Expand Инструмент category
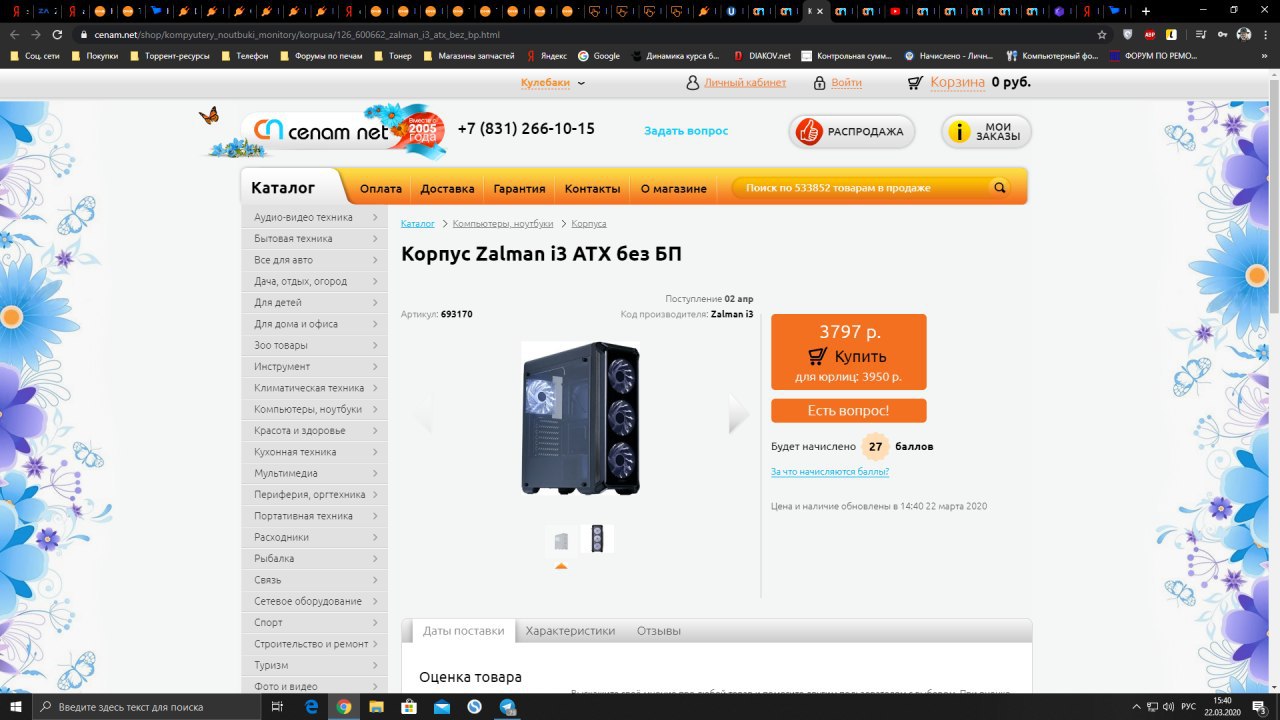The image size is (1280, 720). click(x=314, y=366)
